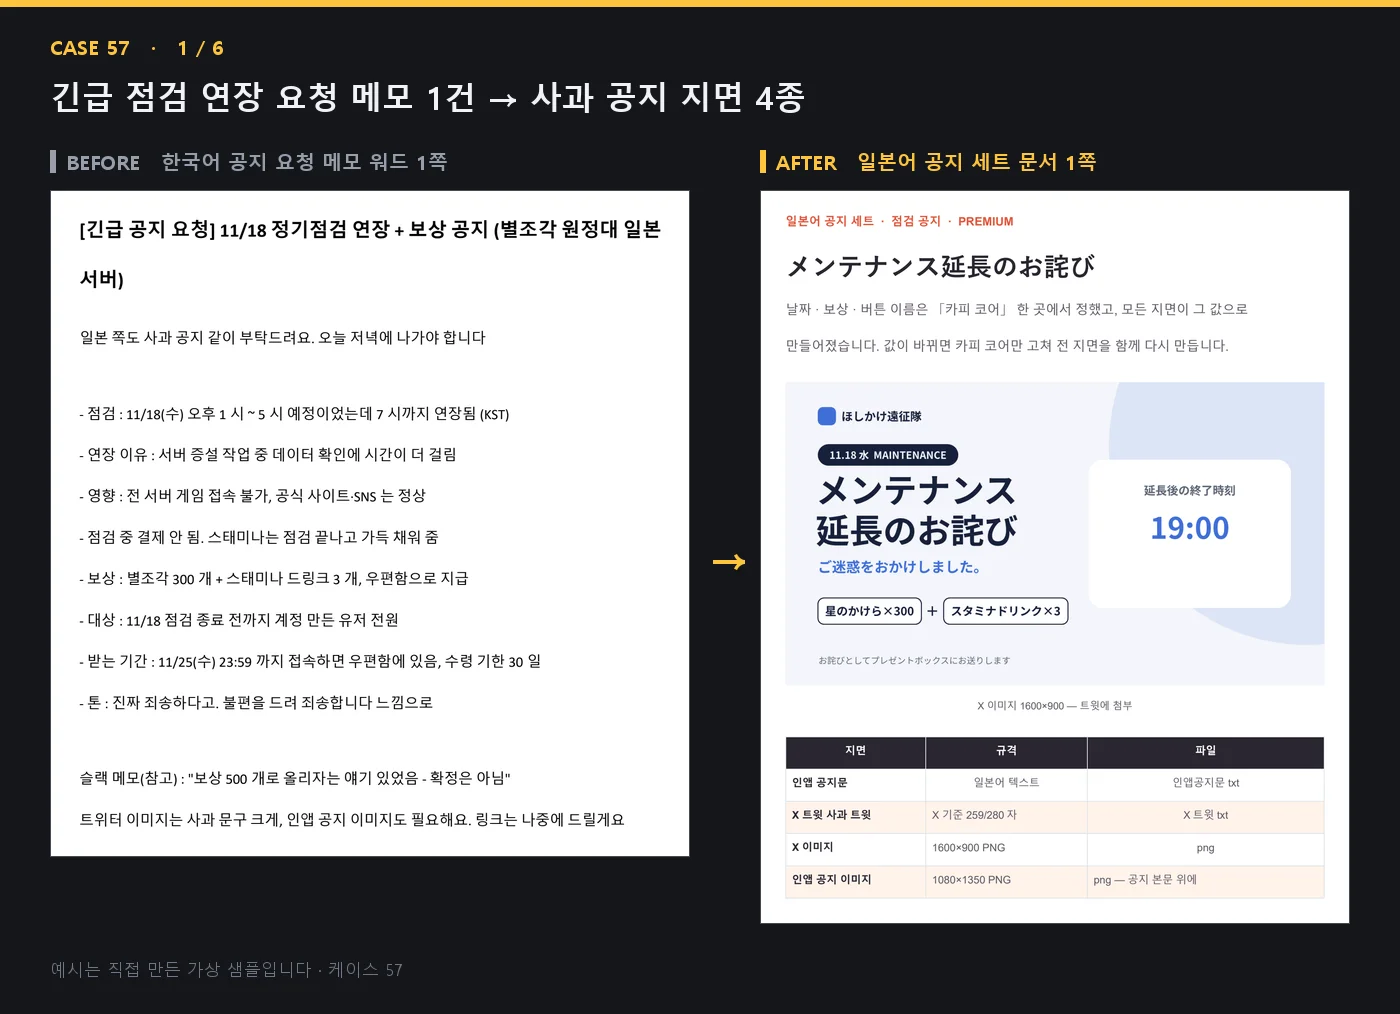1400x1014 pixels.
Task: Click the '규격' table column header
Action: (x=1006, y=751)
